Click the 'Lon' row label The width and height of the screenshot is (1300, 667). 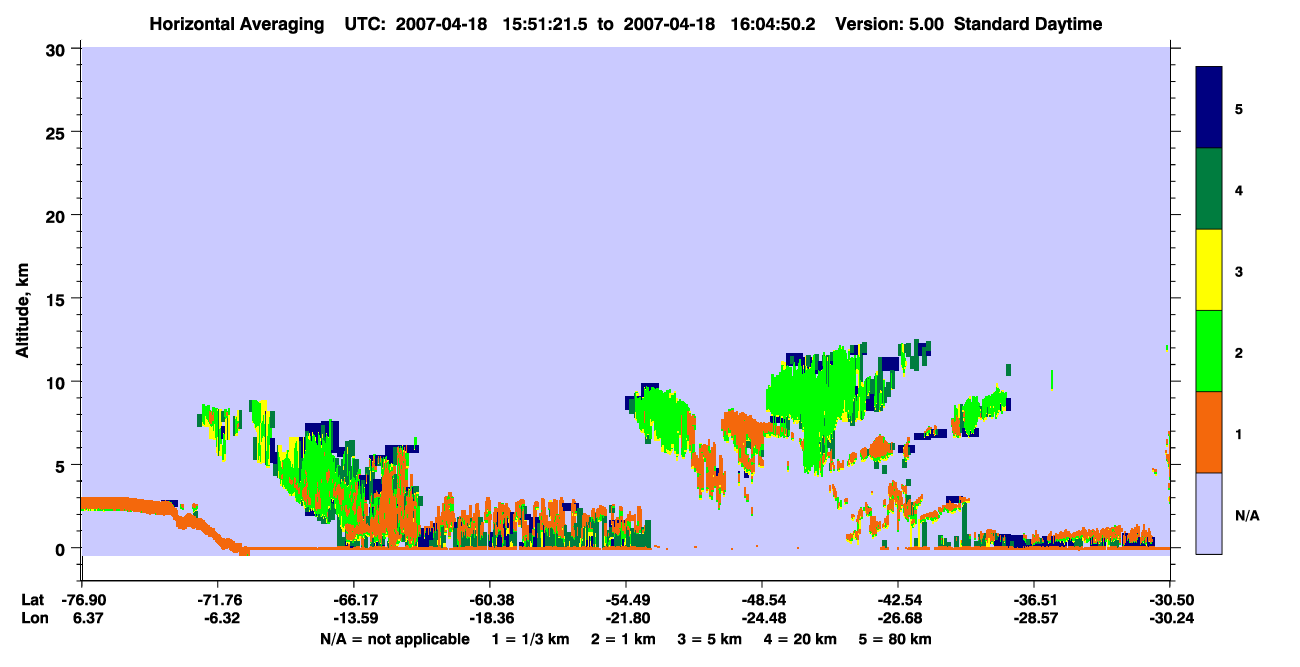pos(33,617)
